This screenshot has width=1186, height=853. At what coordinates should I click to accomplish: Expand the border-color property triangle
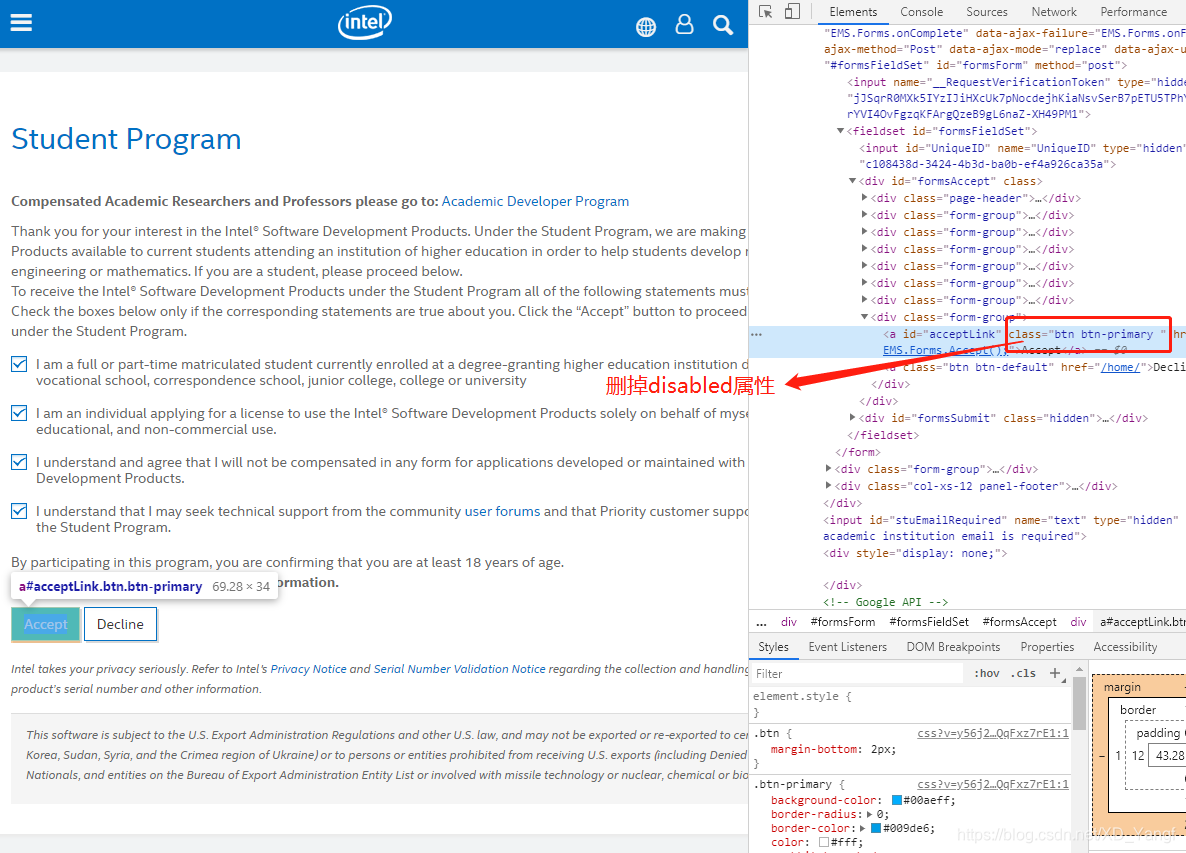tap(863, 828)
